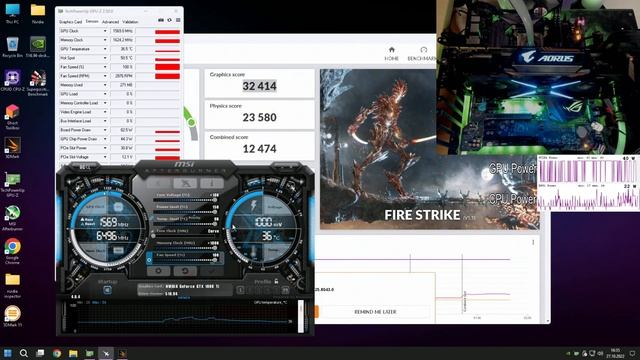Select the Recycle Bin desktop icon
Image resolution: width=640 pixels, height=360 pixels.
click(x=12, y=47)
